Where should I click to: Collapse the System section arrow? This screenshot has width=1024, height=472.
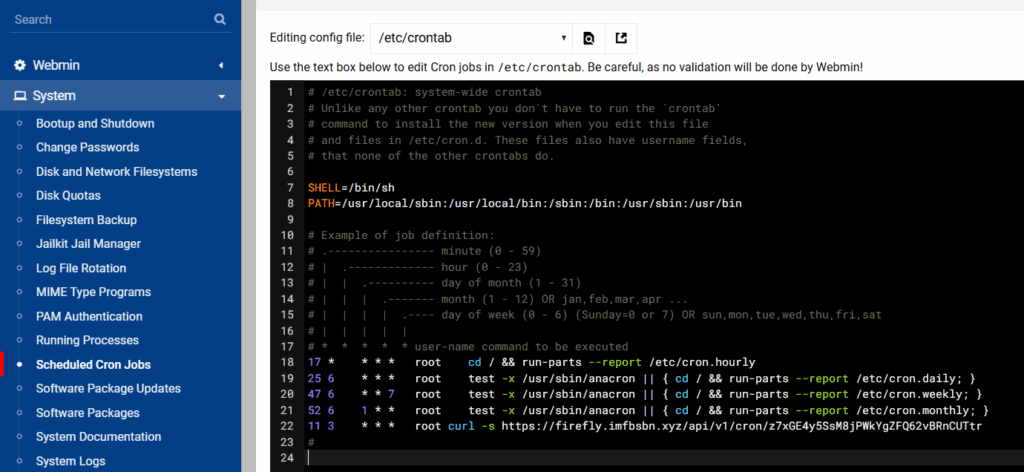pyautogui.click(x=221, y=96)
